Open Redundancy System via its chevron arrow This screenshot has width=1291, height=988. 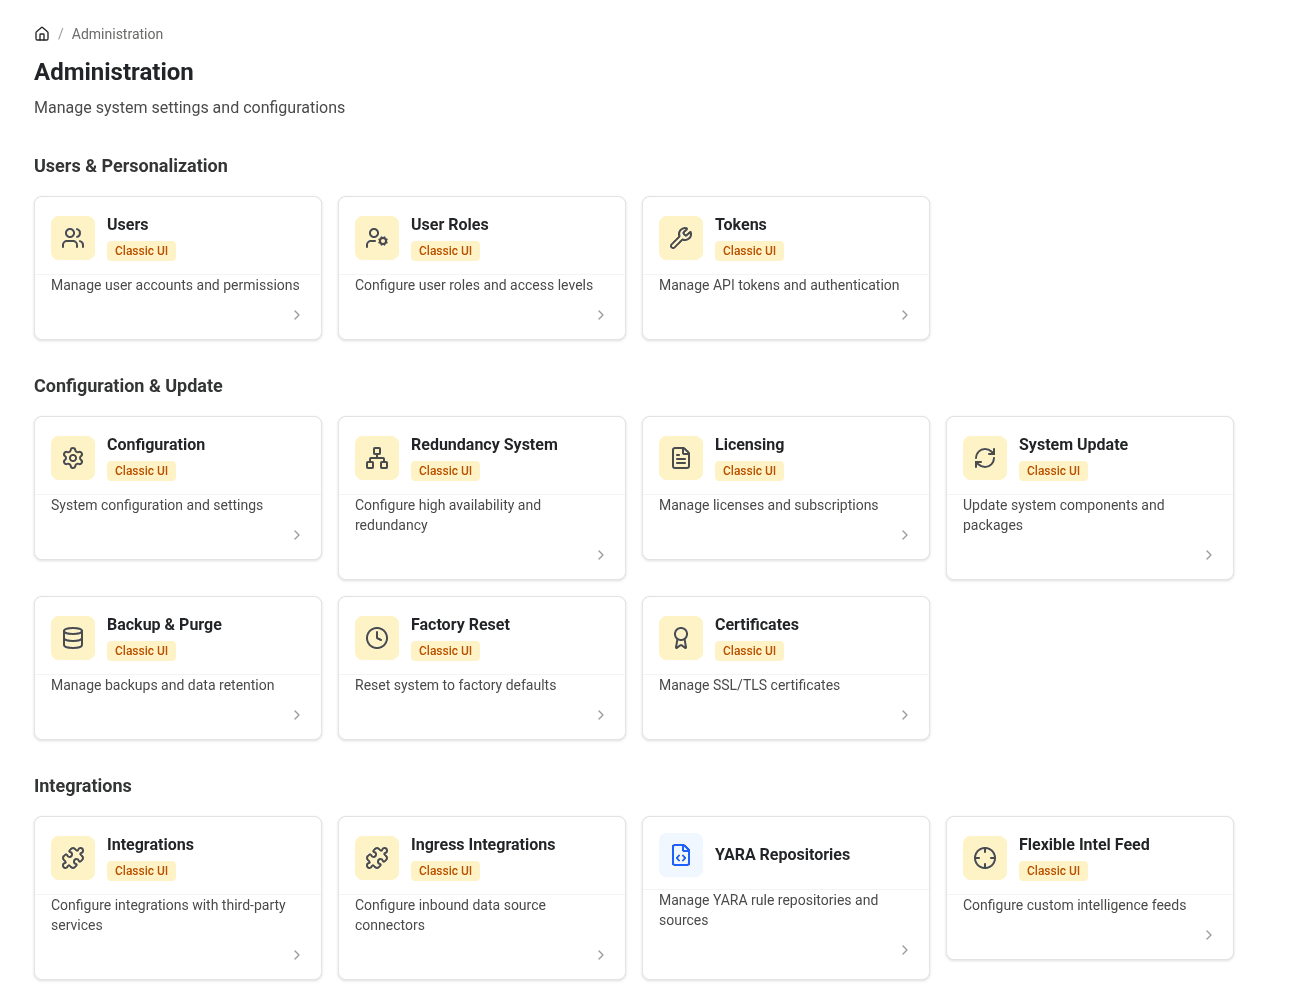601,555
